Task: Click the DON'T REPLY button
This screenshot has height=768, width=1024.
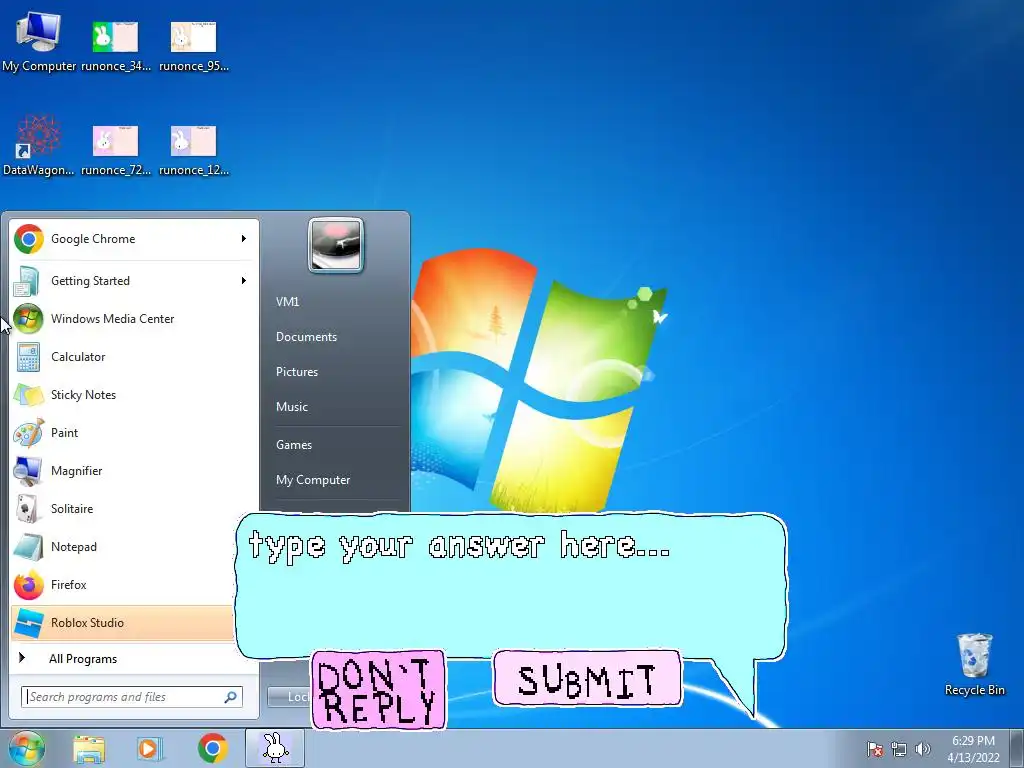Action: 379,690
